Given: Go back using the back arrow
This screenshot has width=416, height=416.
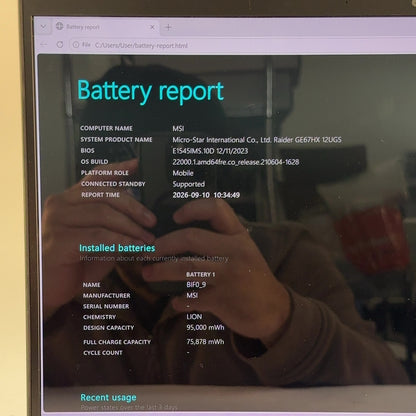Looking at the screenshot, I should [x=44, y=44].
